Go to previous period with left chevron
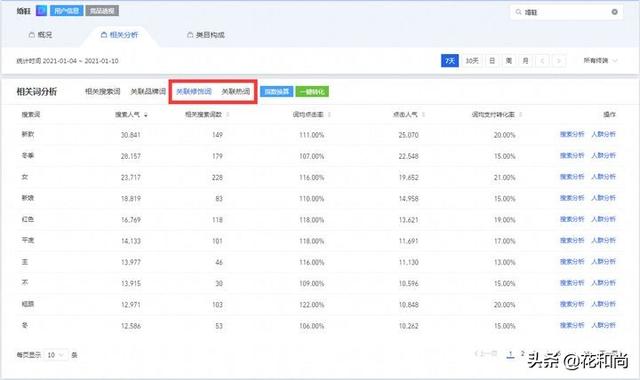 point(542,61)
